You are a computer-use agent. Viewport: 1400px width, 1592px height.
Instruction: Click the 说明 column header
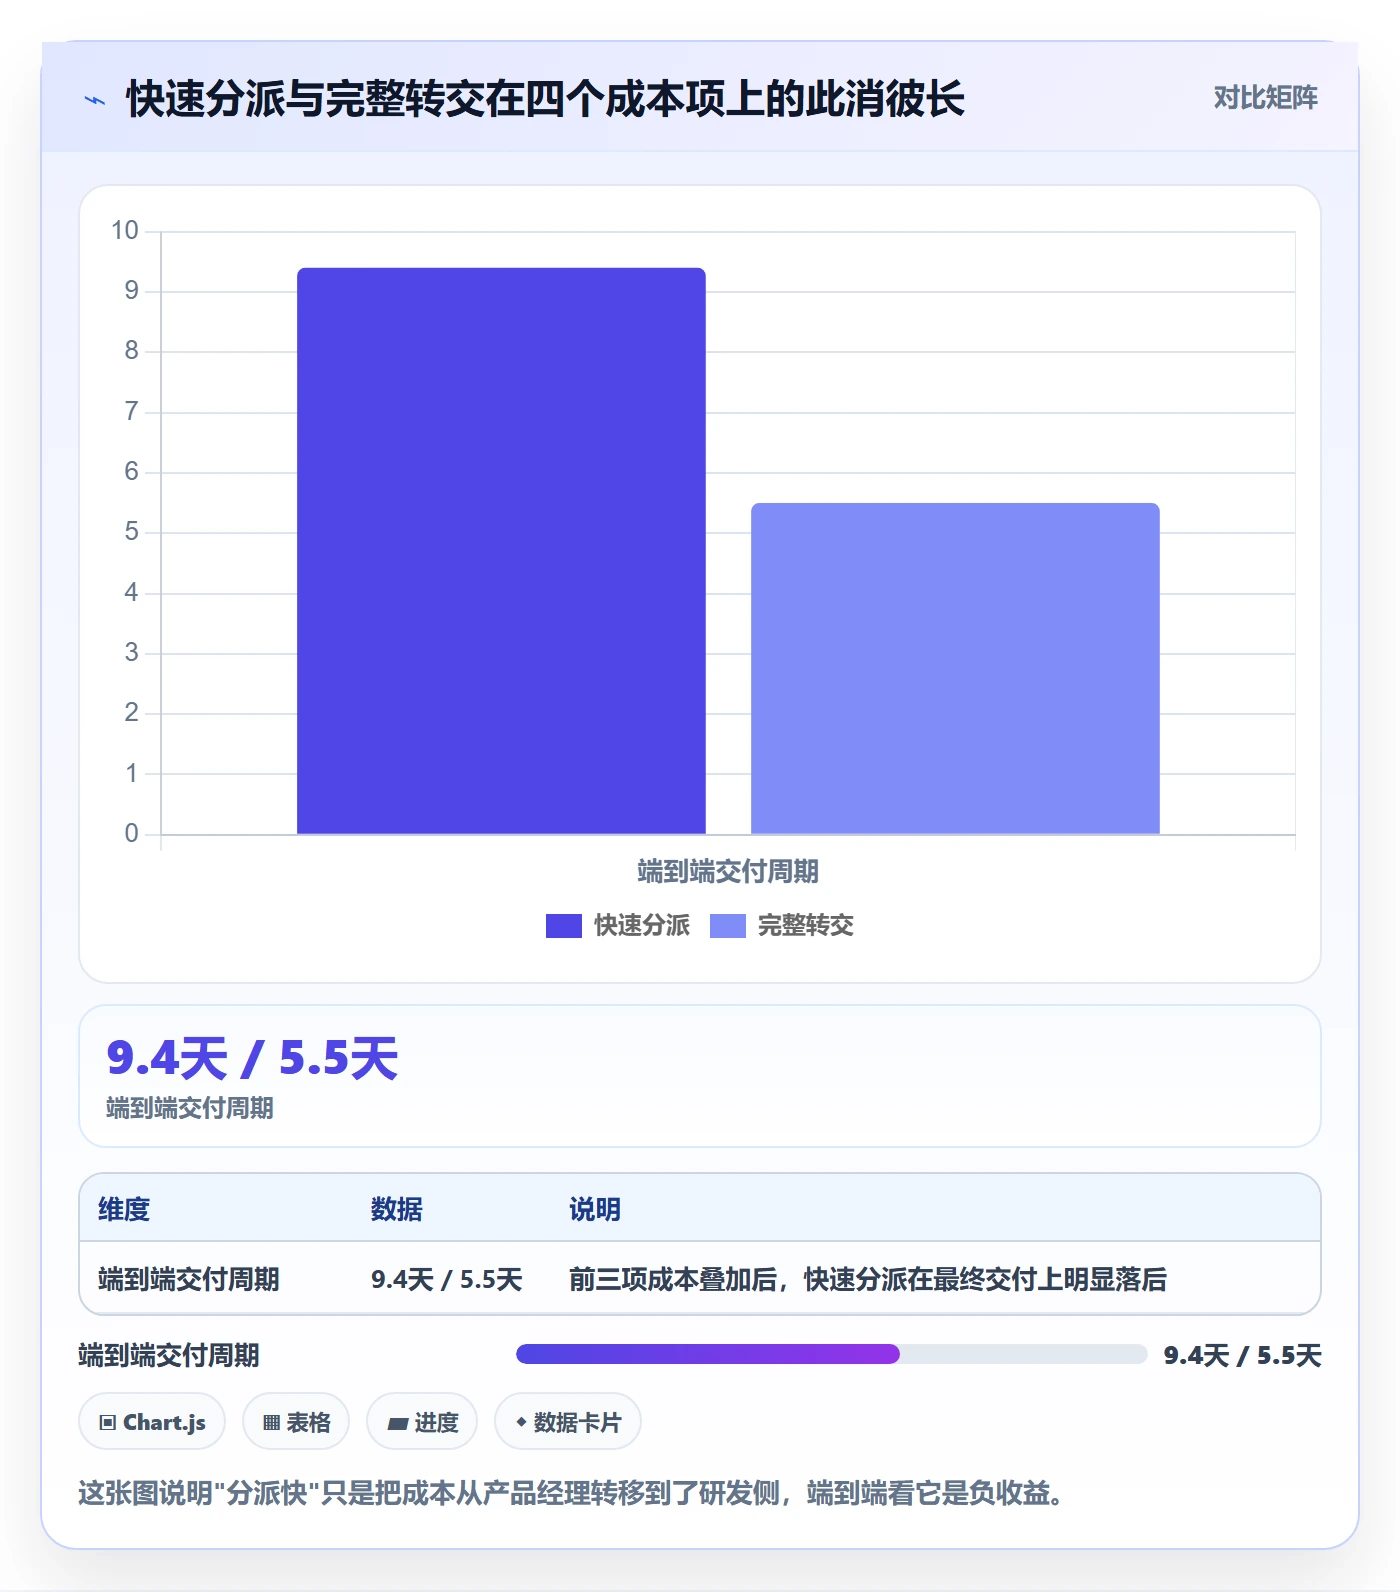tap(595, 1209)
